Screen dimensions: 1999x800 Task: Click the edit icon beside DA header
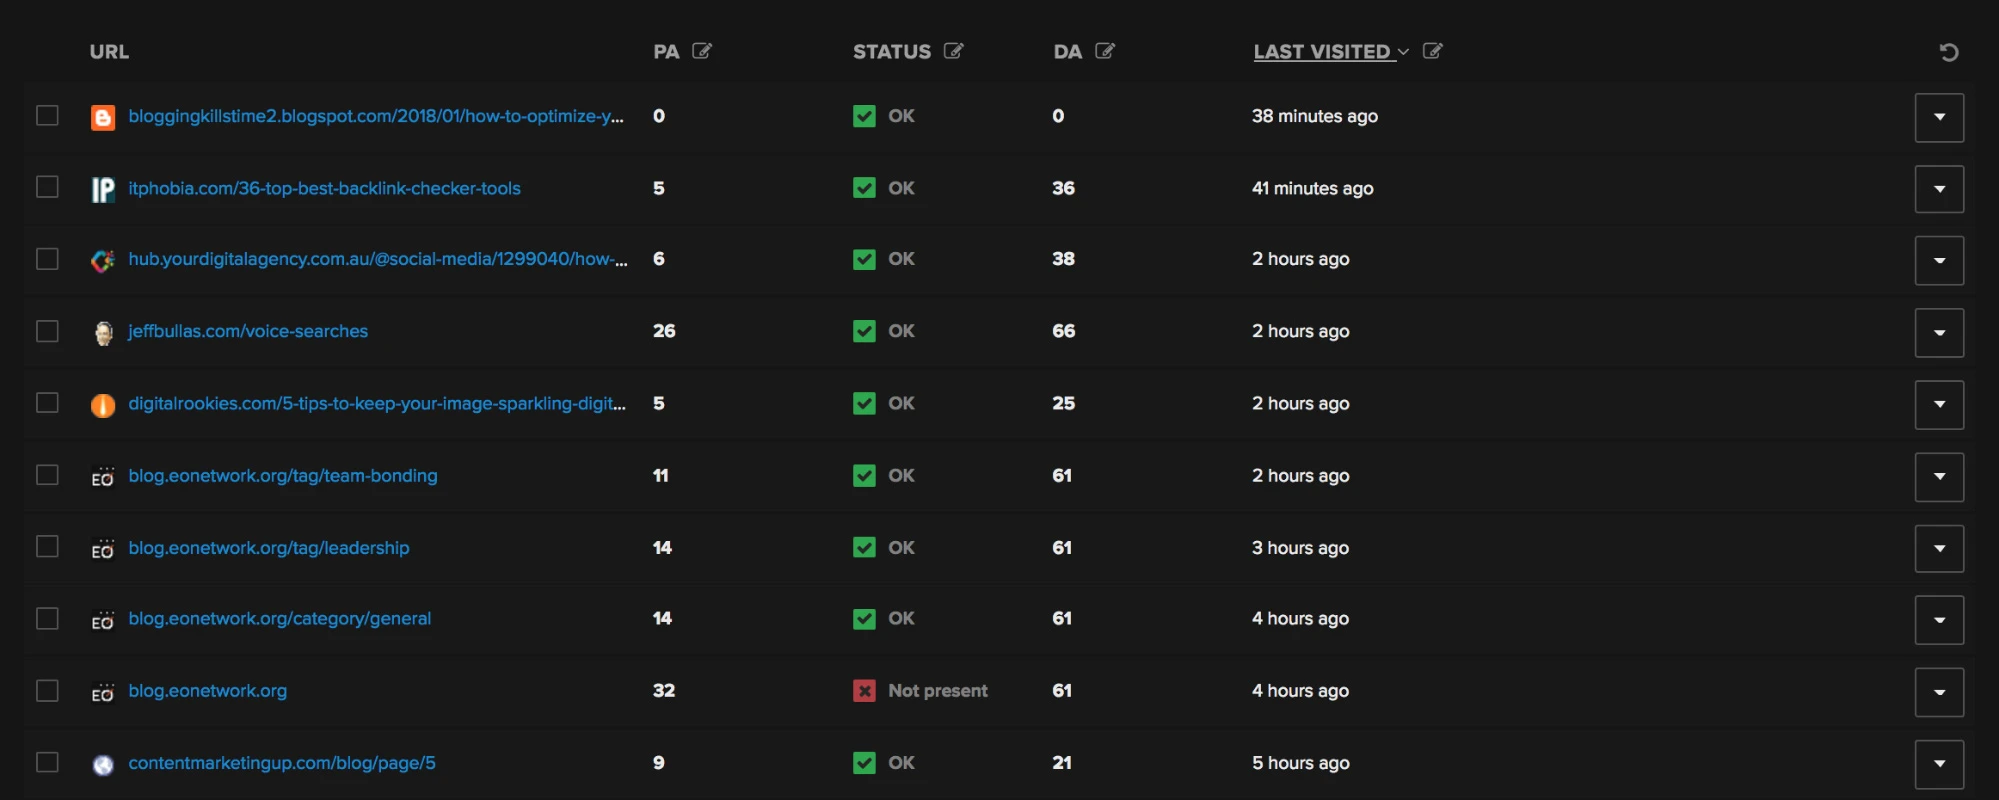[x=1104, y=51]
